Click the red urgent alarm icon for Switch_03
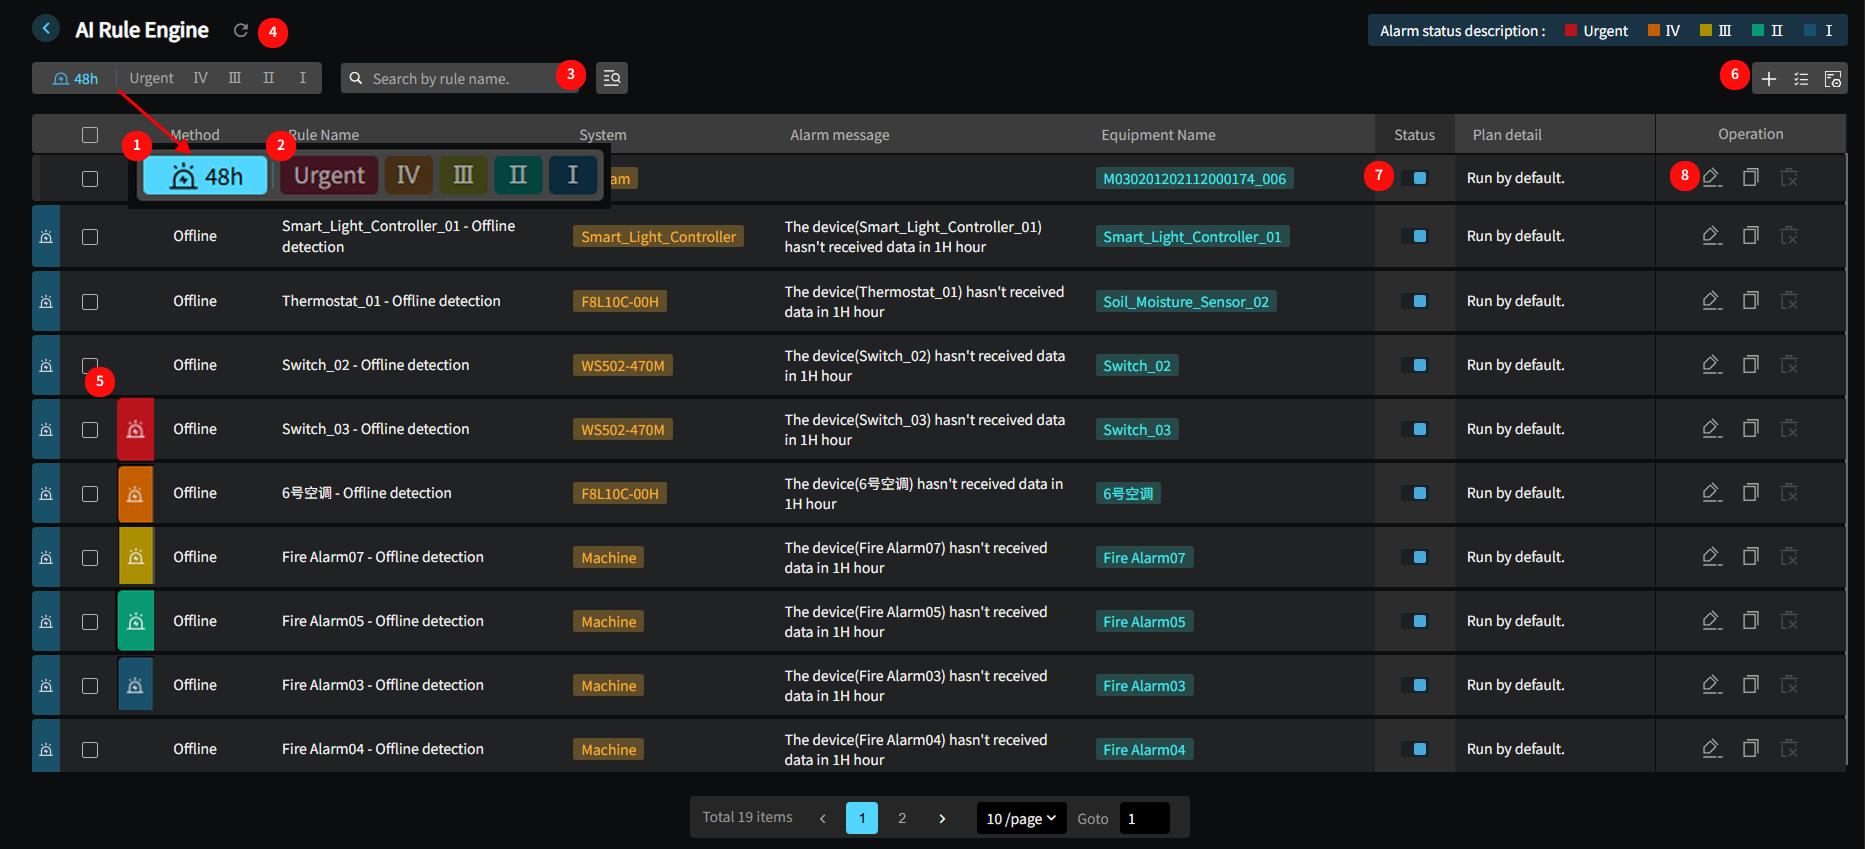The height and width of the screenshot is (849, 1865). click(x=136, y=429)
